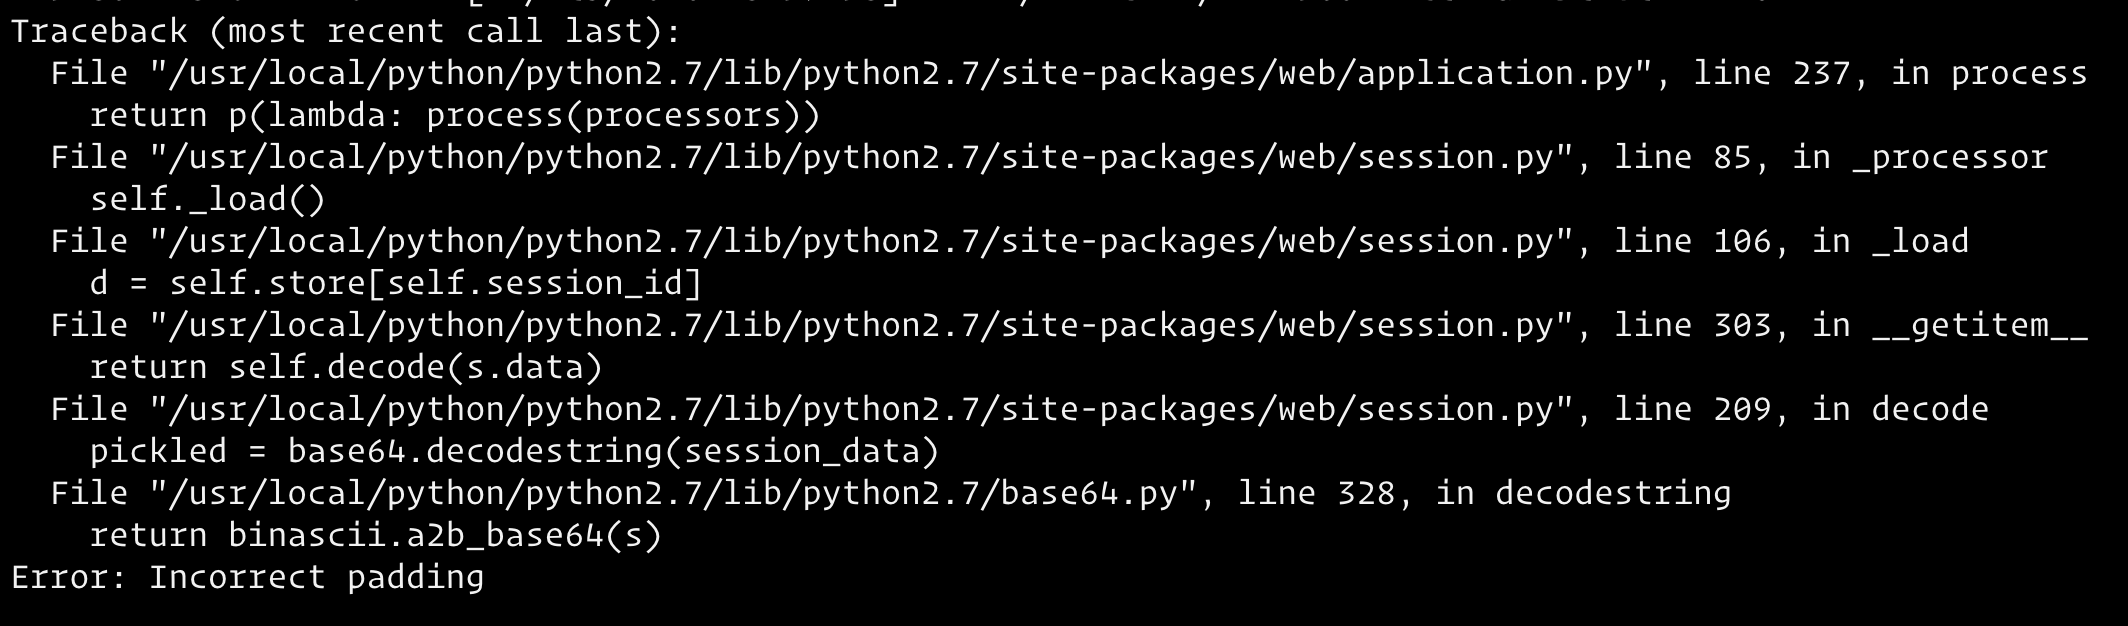This screenshot has width=2128, height=626.
Task: Click the '__getitem__' function name
Action: click(x=1979, y=326)
